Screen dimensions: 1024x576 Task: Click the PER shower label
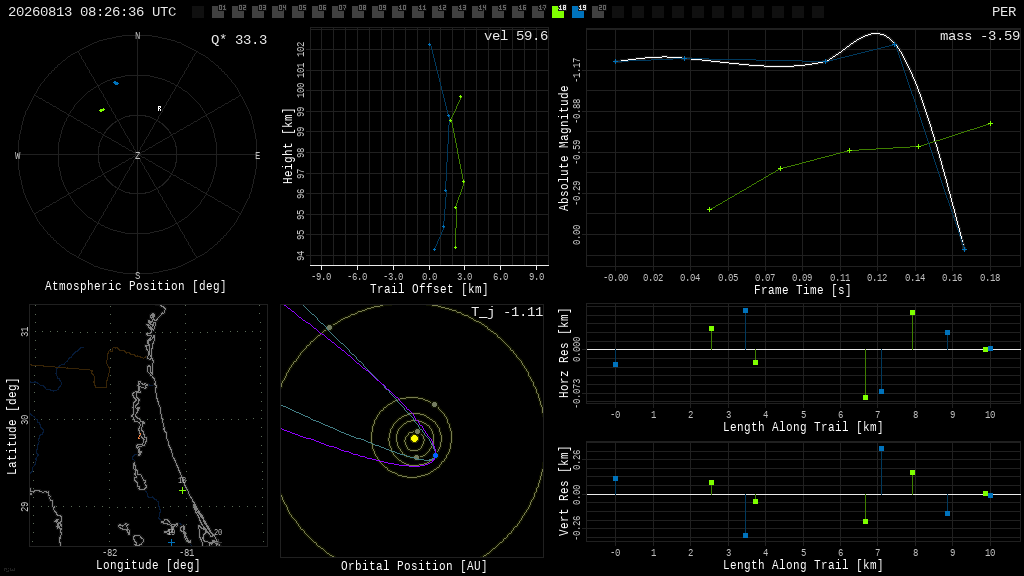[1004, 12]
